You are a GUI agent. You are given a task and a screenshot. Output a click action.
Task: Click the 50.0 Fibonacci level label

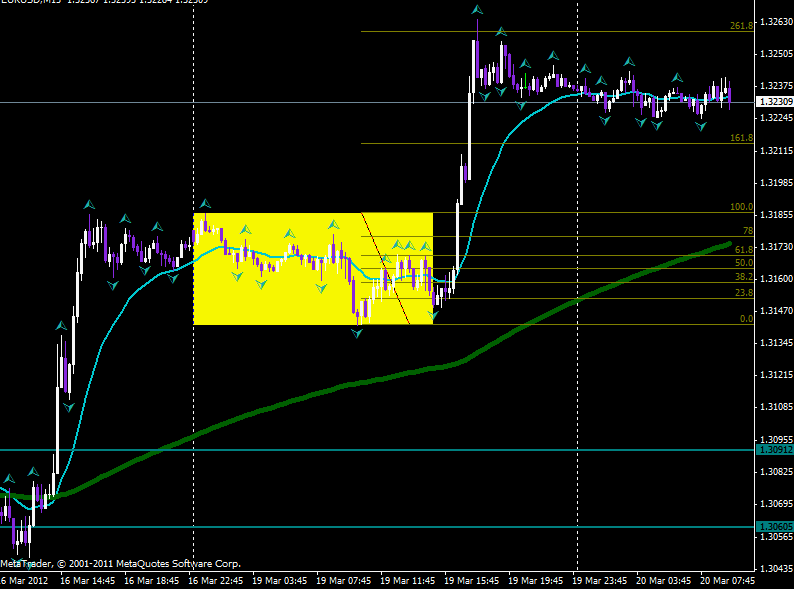(744, 263)
